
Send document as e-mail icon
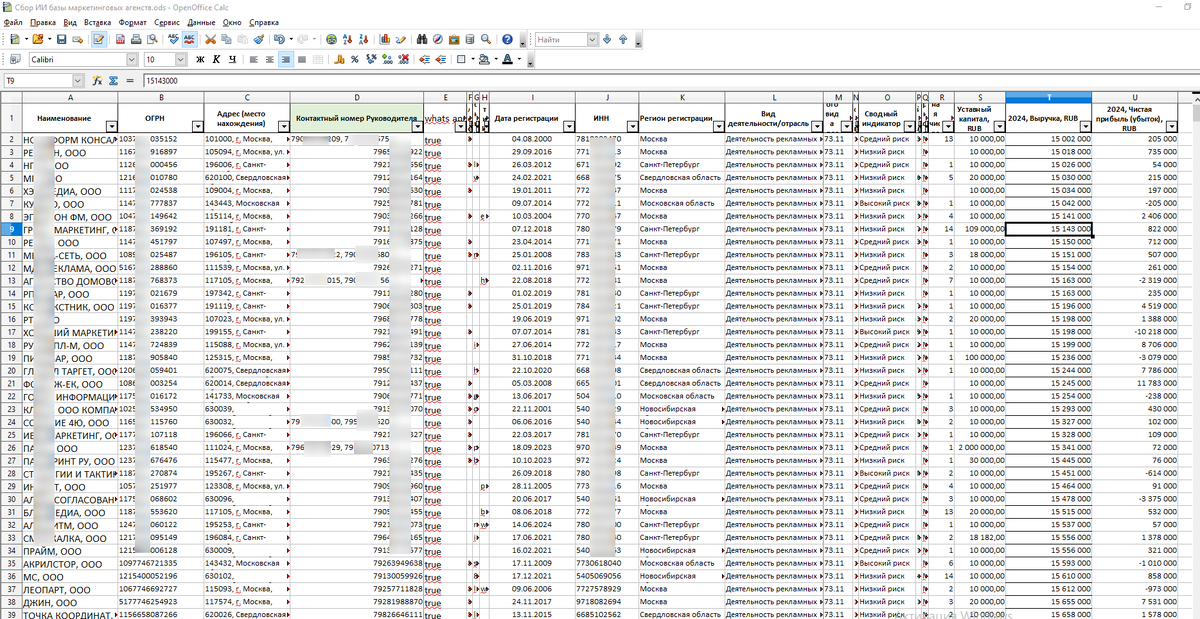click(77, 39)
